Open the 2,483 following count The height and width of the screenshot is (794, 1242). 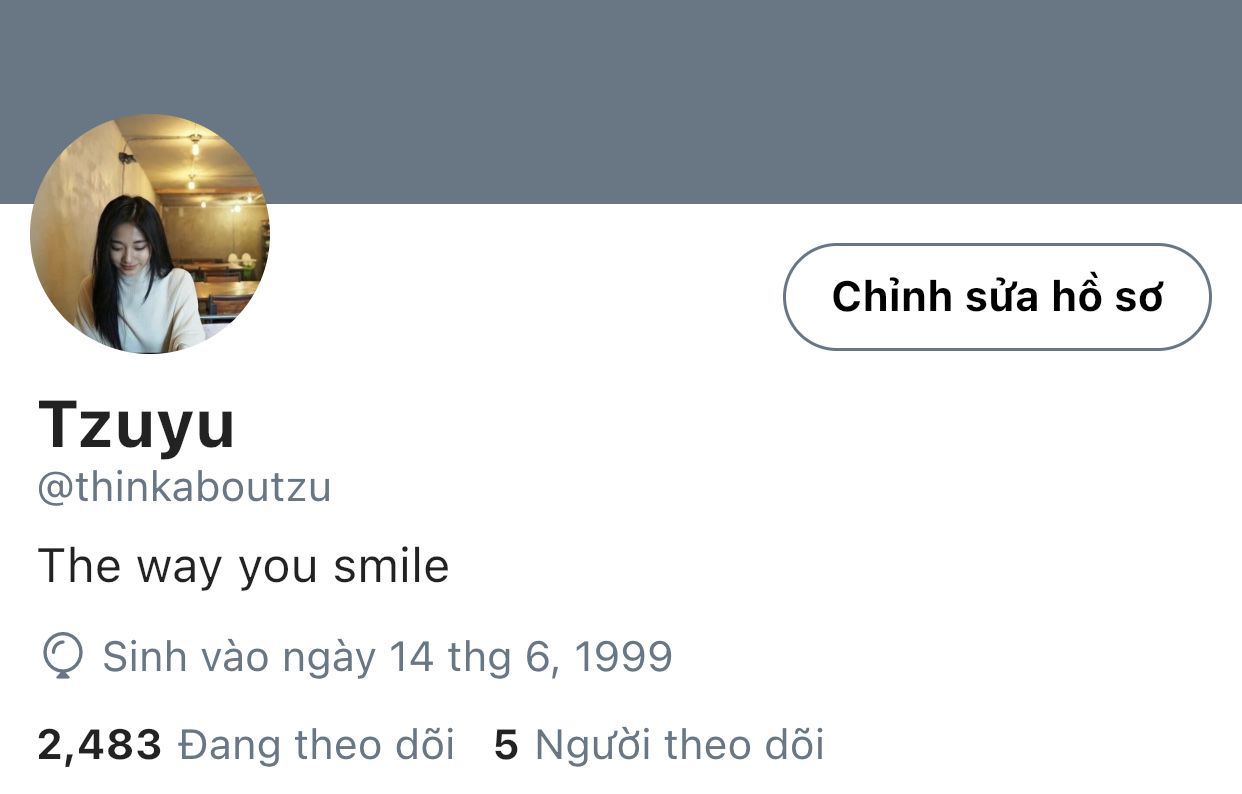click(99, 746)
